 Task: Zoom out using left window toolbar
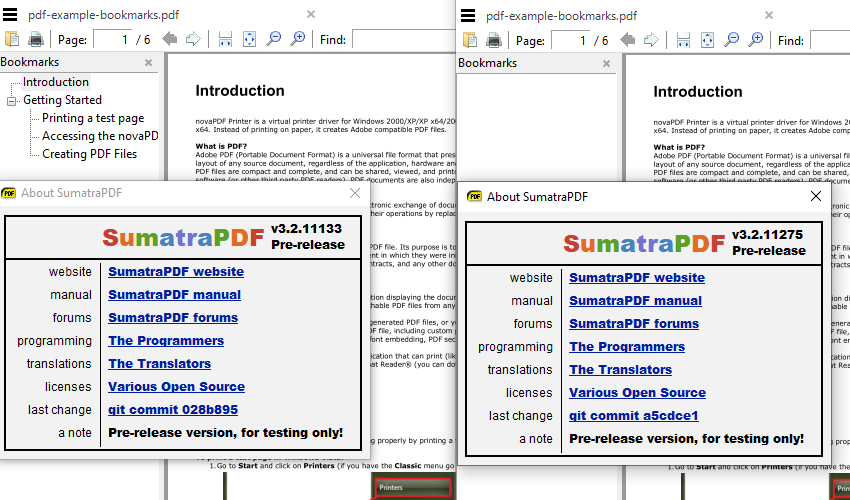click(x=274, y=39)
